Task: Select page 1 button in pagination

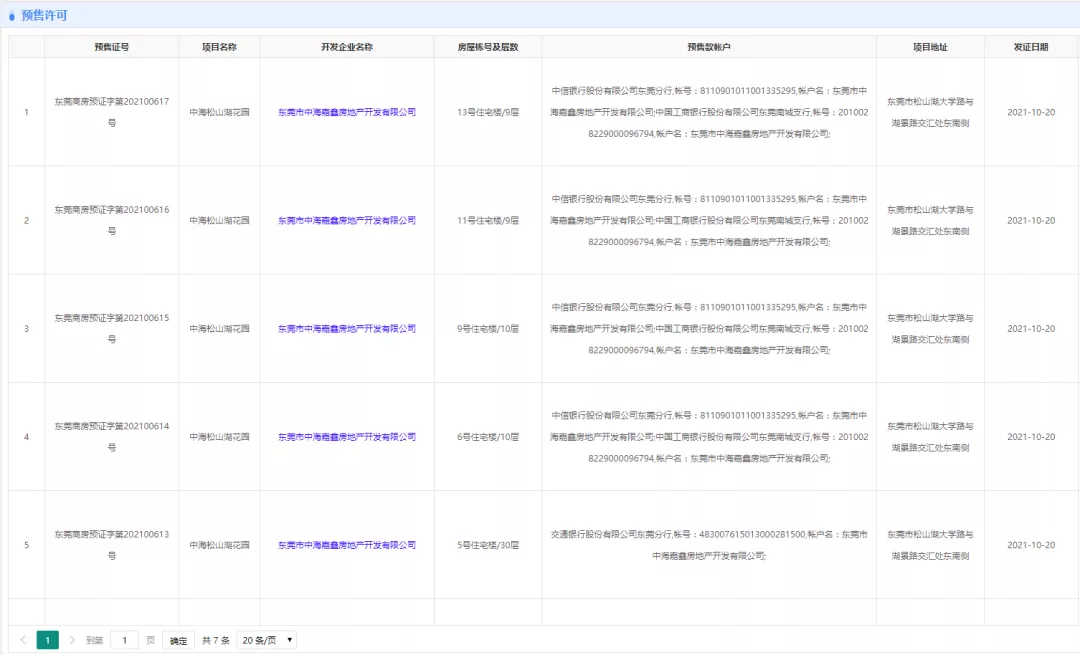Action: 48,640
